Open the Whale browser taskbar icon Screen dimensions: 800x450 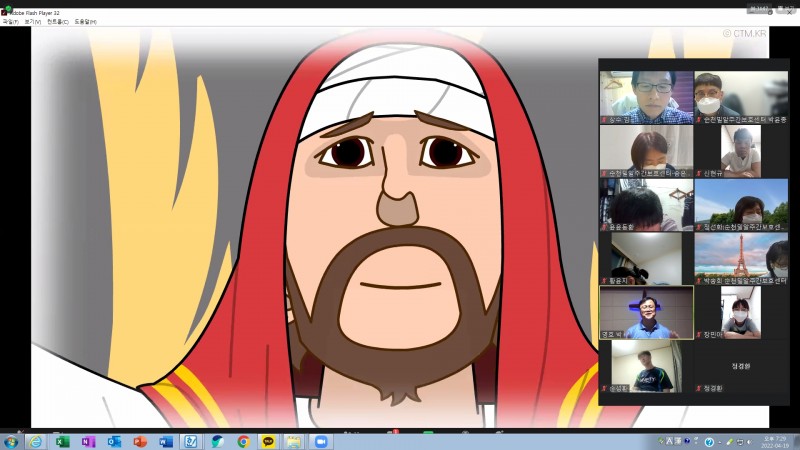(217, 441)
